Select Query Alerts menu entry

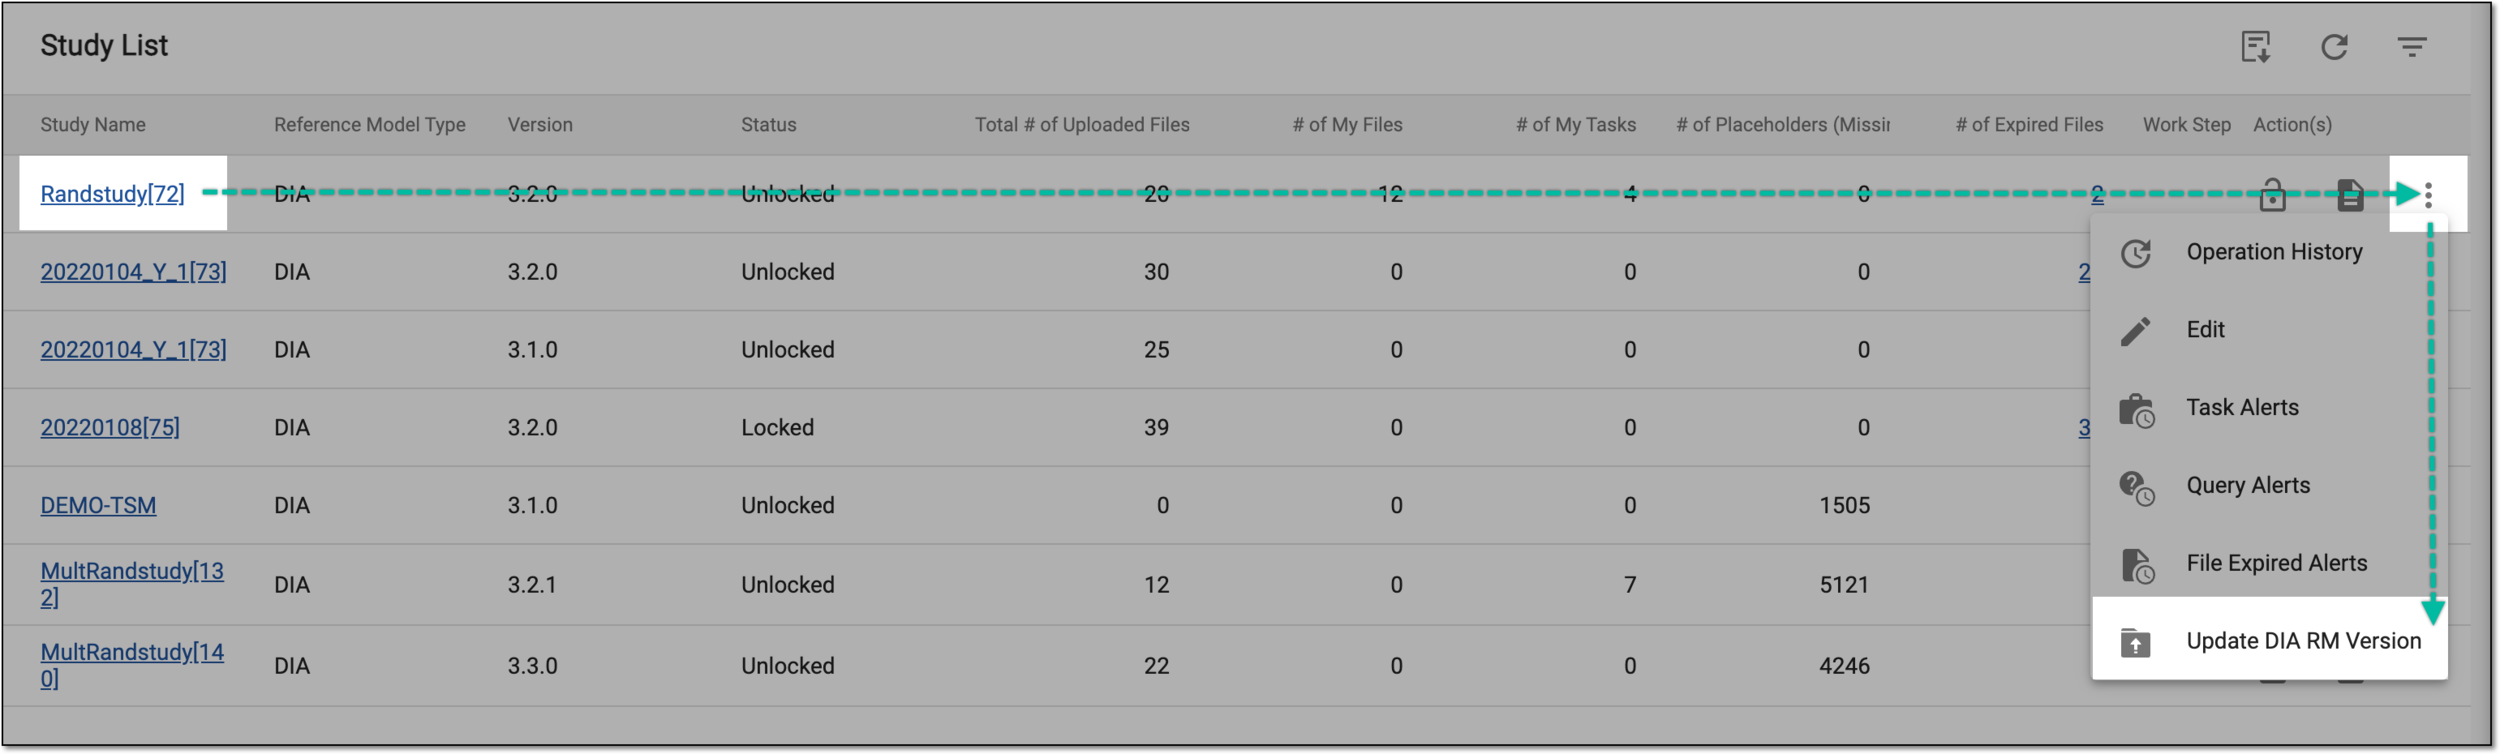pyautogui.click(x=2269, y=486)
